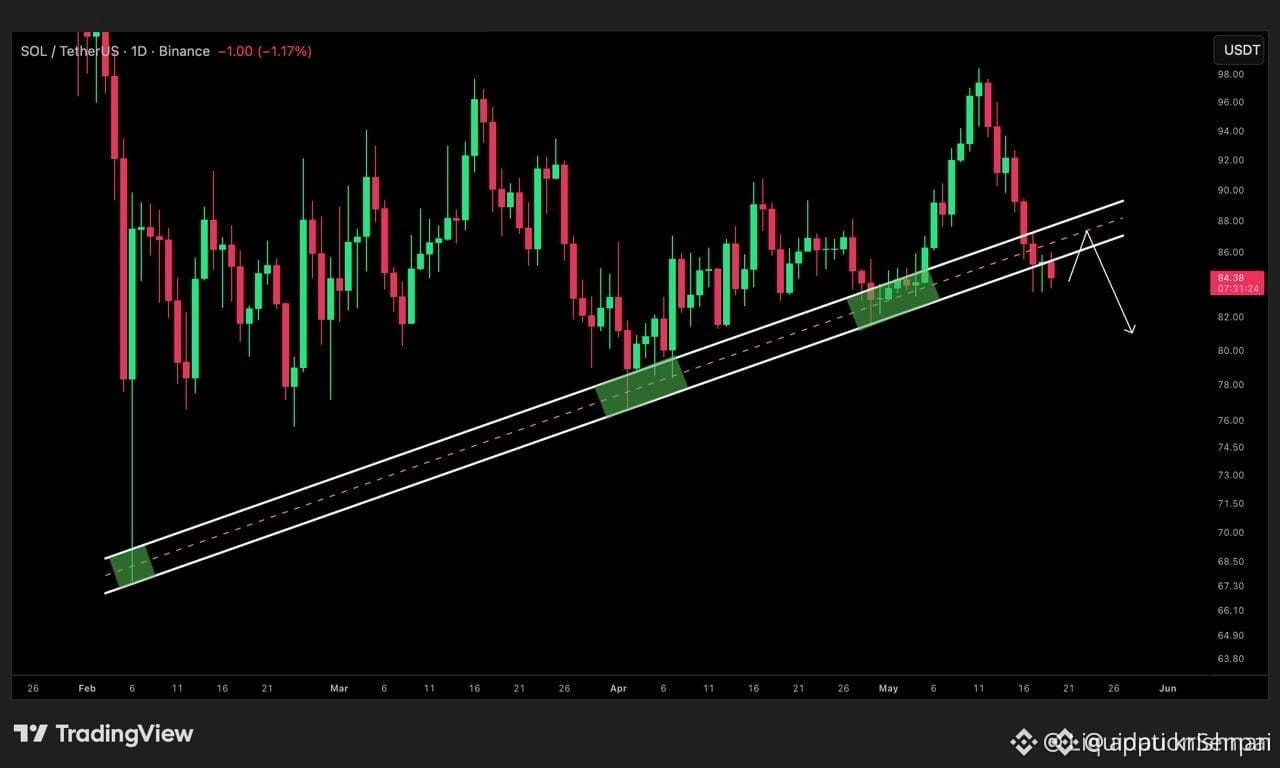The height and width of the screenshot is (768, 1280).
Task: Click the Apr label on time axis
Action: click(618, 688)
